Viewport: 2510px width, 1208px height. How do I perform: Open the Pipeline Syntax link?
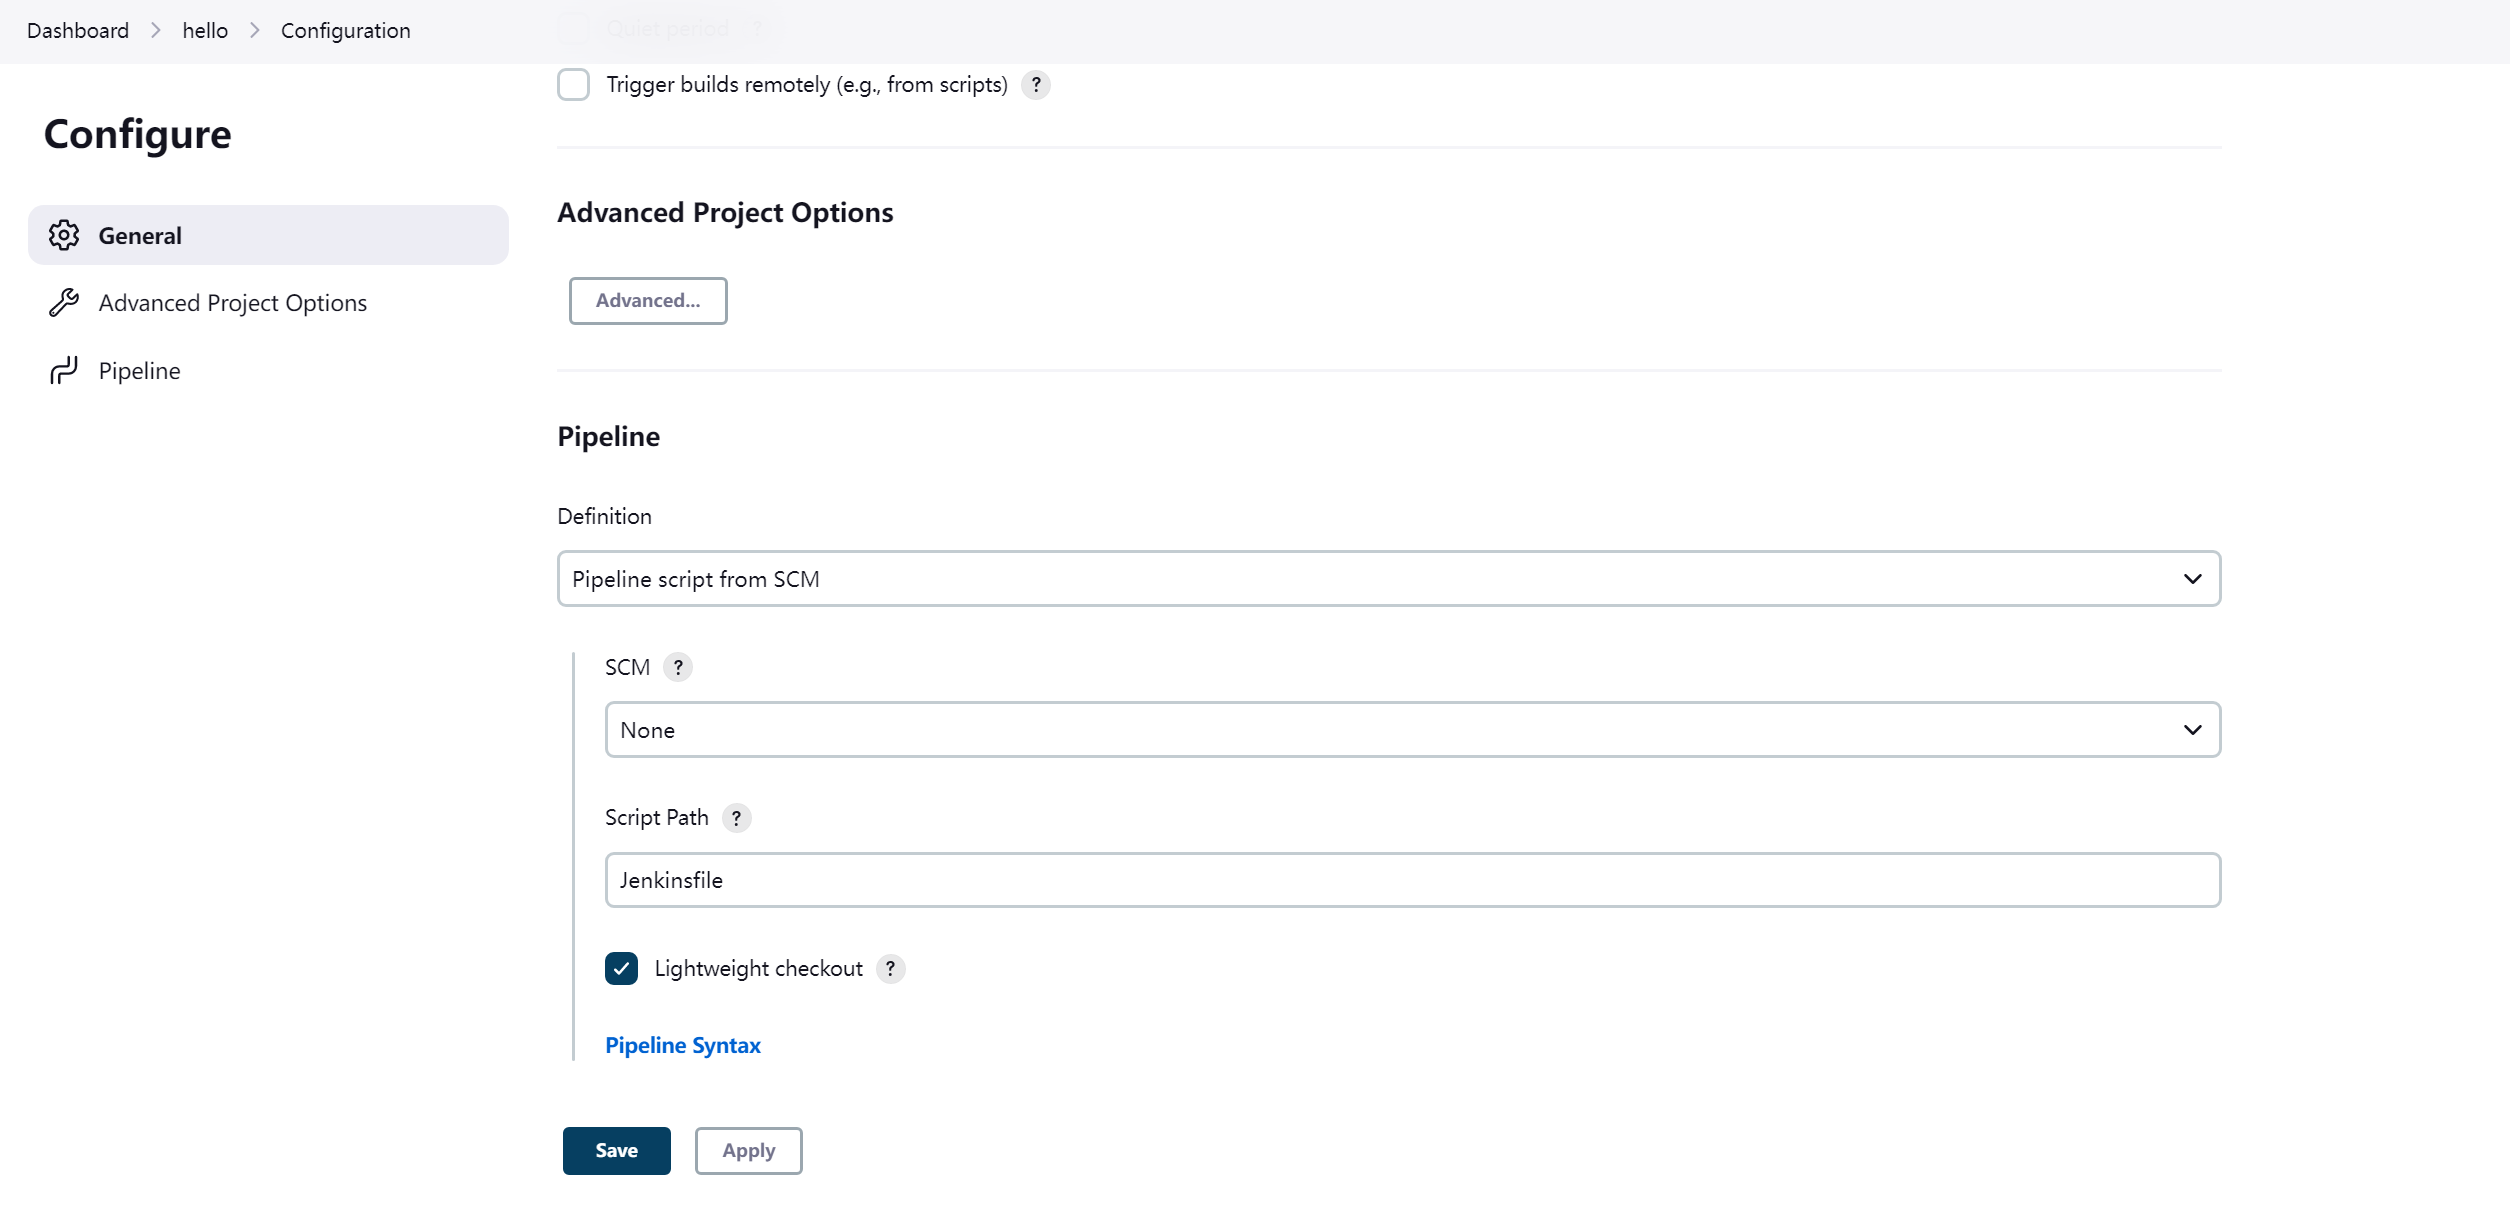[x=683, y=1046]
